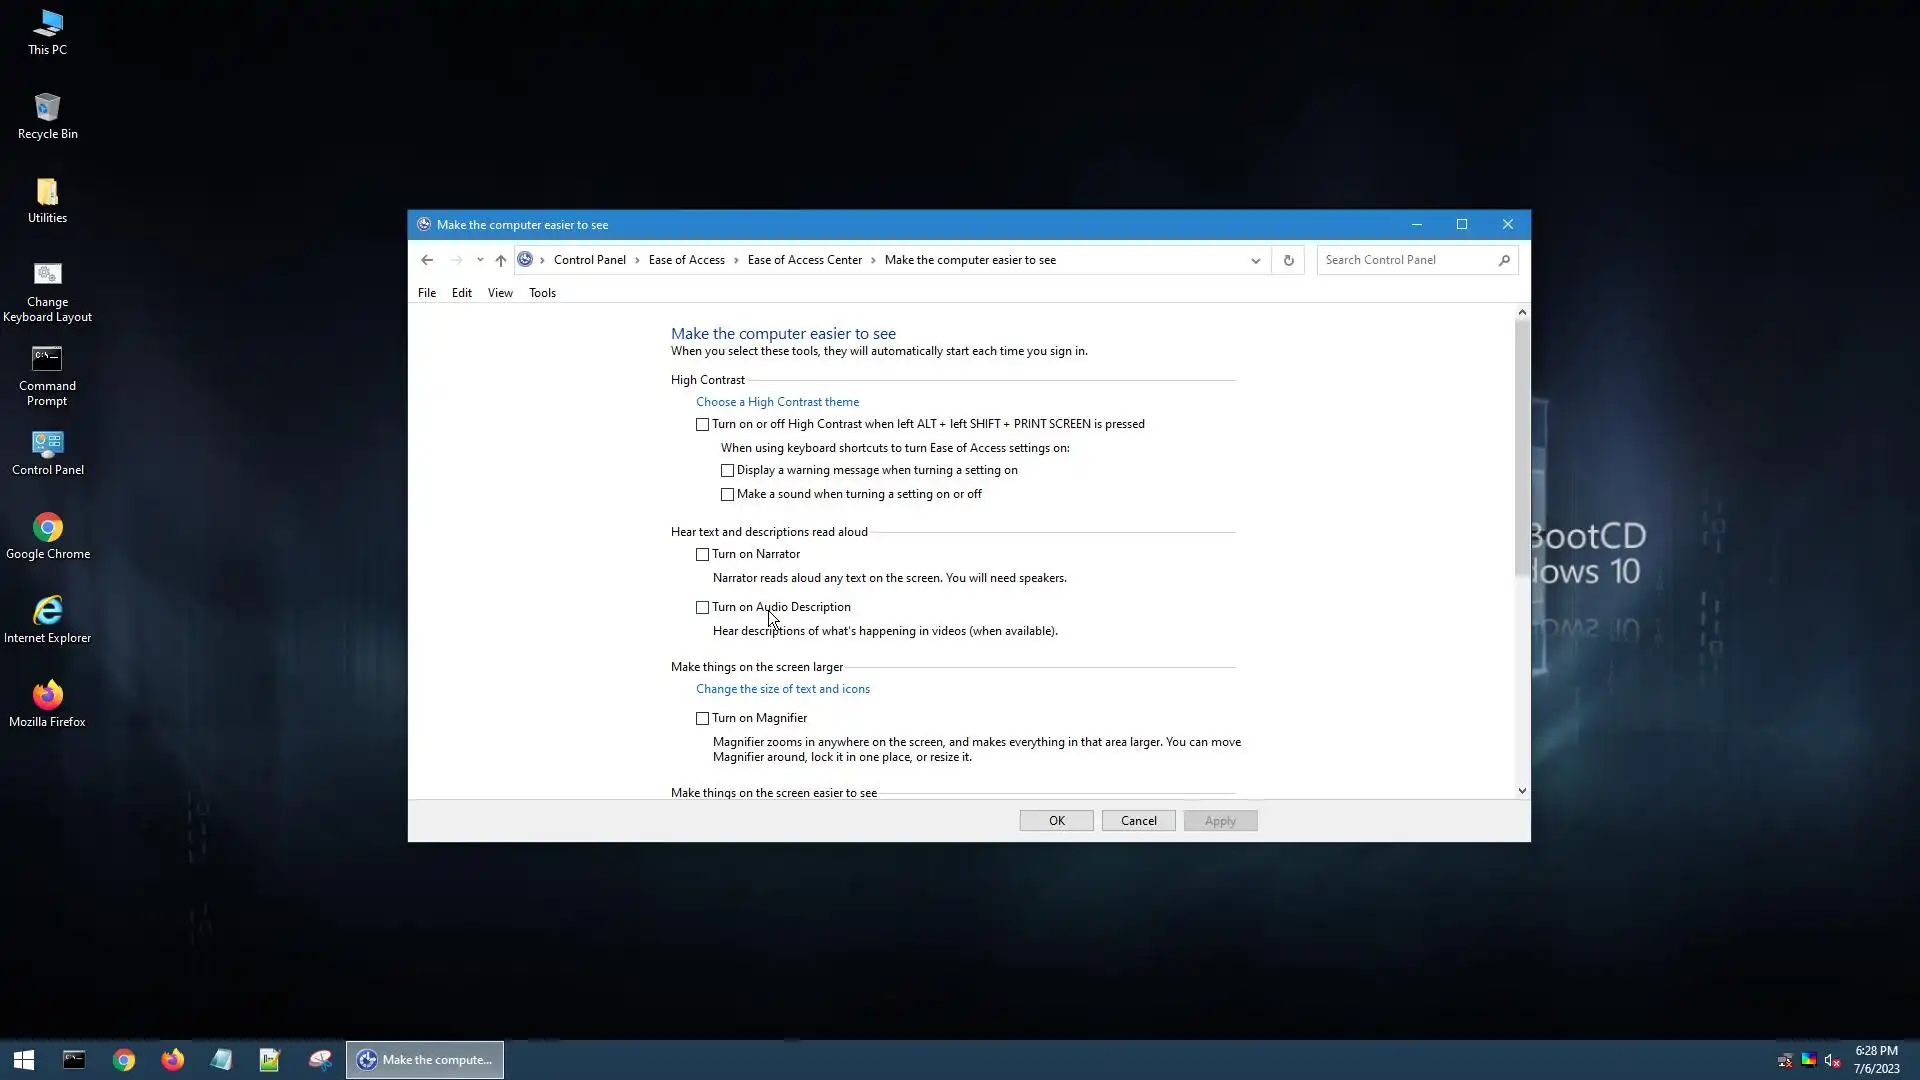Open the View menu
This screenshot has width=1920, height=1080.
(500, 293)
